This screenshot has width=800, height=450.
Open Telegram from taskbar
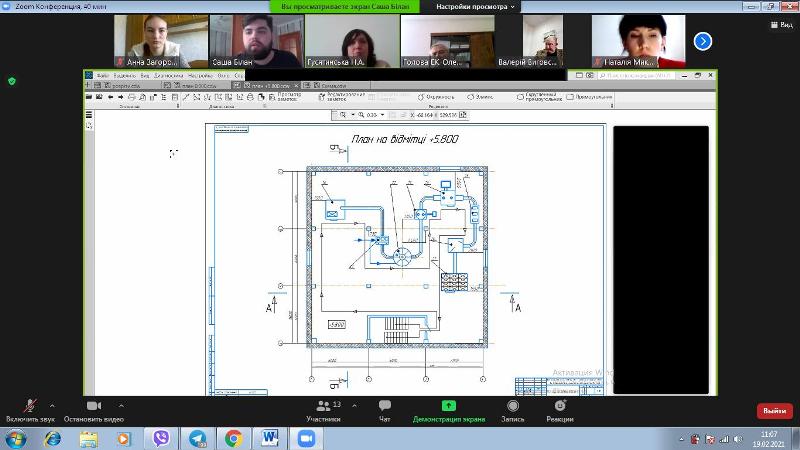tap(197, 439)
